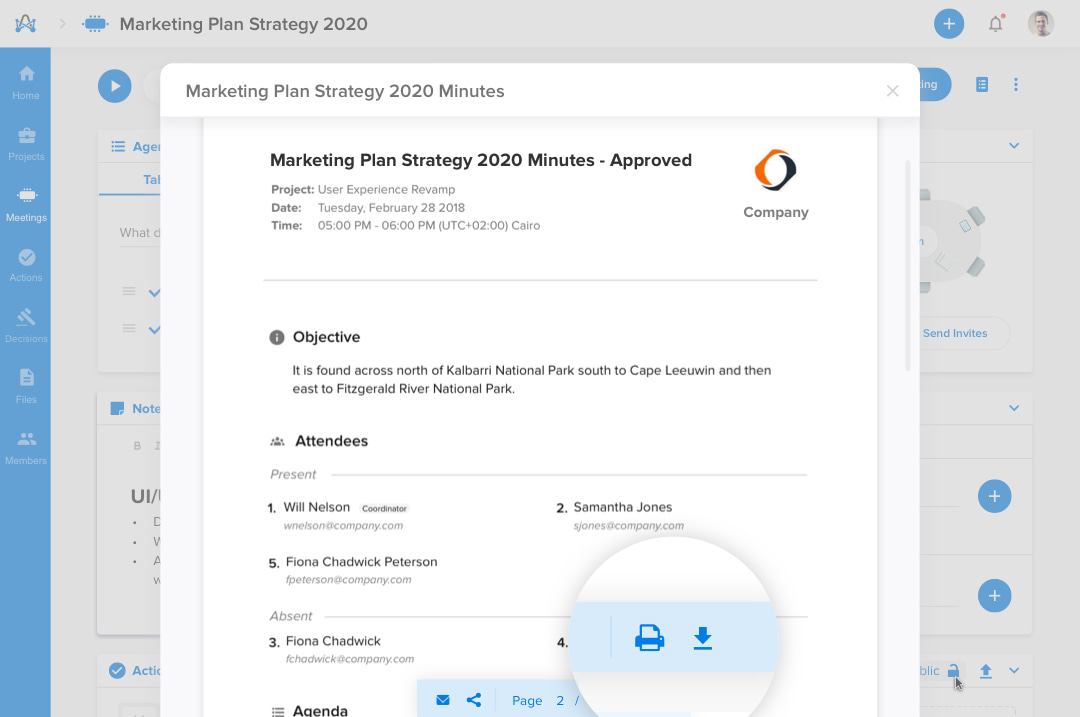The height and width of the screenshot is (717, 1080).
Task: Click Send Invites button
Action: point(955,333)
